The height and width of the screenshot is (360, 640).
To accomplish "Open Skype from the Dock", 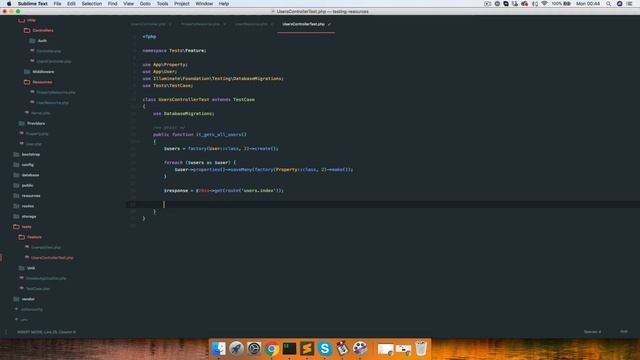I will tap(324, 349).
